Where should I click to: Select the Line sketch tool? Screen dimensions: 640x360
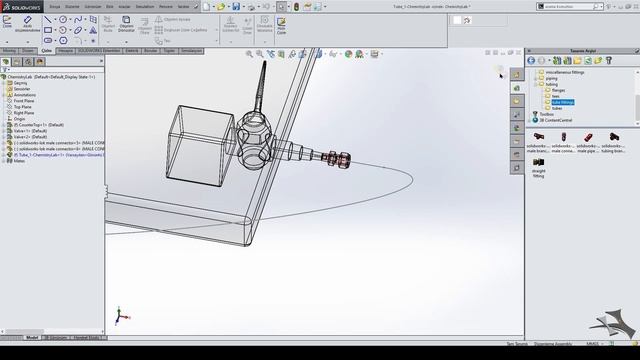[x=48, y=20]
